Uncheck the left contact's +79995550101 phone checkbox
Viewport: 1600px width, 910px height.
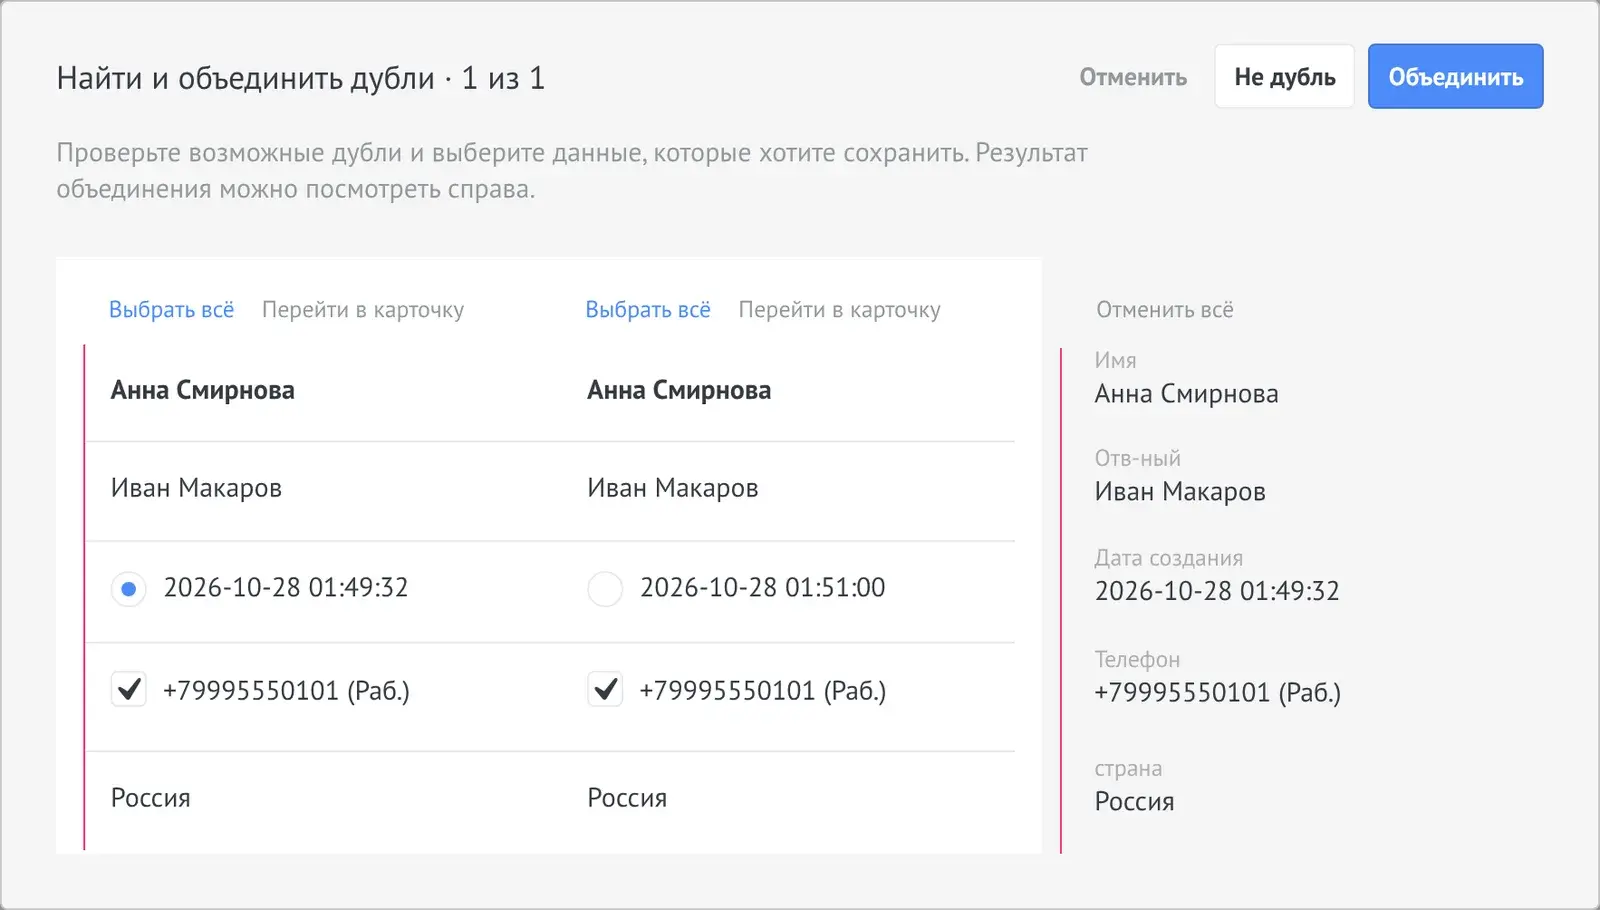(129, 689)
